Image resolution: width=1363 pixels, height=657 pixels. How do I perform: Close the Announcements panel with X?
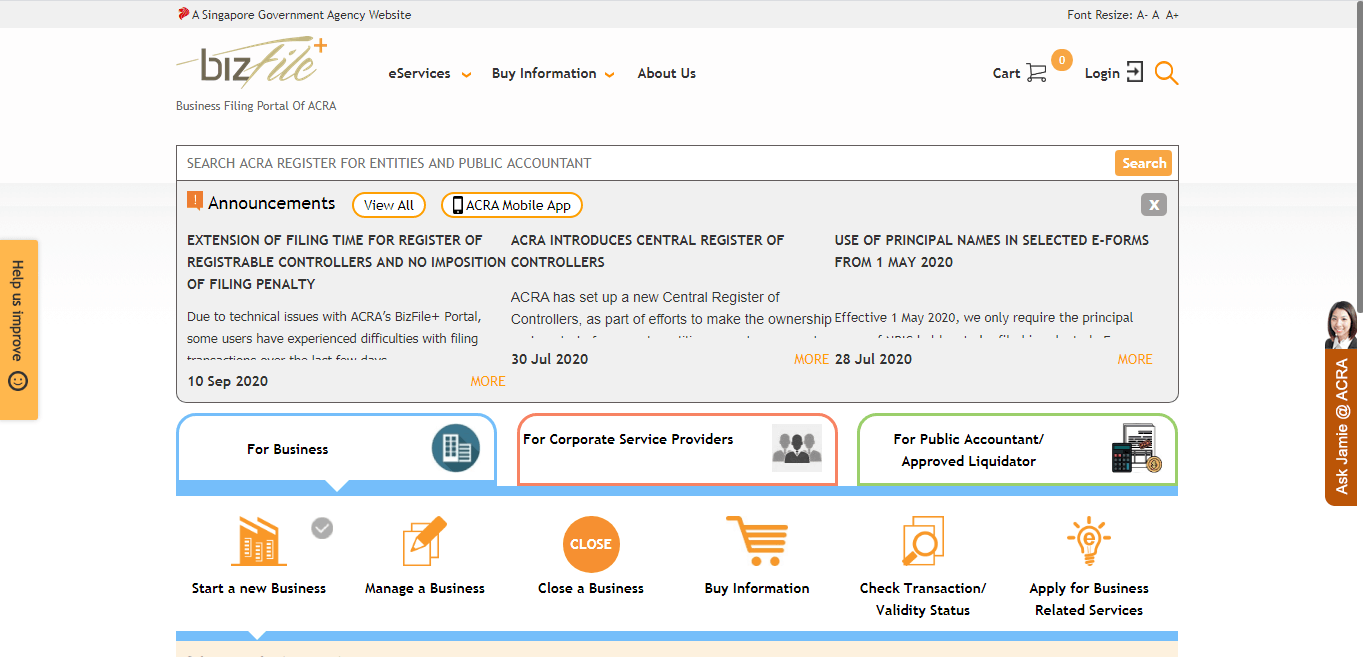tap(1154, 205)
